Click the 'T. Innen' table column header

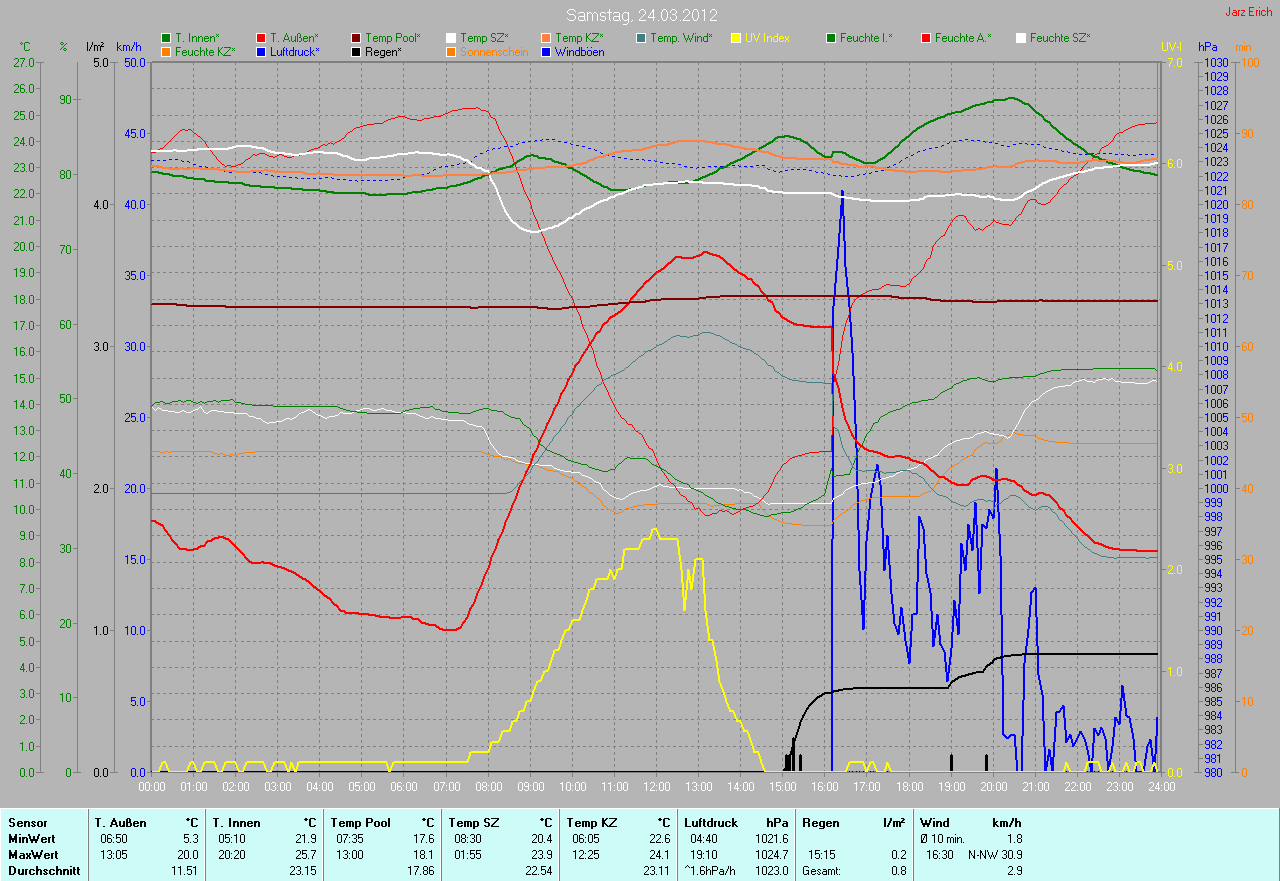coord(236,823)
